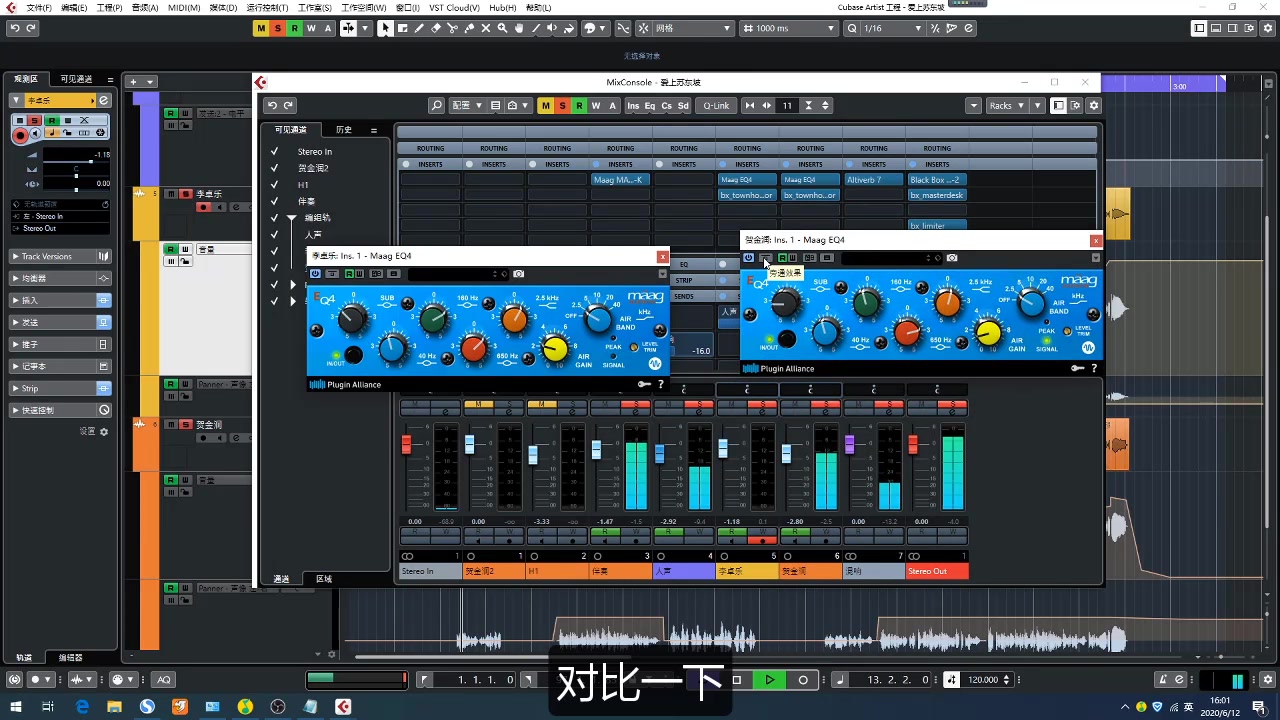Select the Comp hand tool
The height and width of the screenshot is (720, 1280).
pyautogui.click(x=521, y=28)
